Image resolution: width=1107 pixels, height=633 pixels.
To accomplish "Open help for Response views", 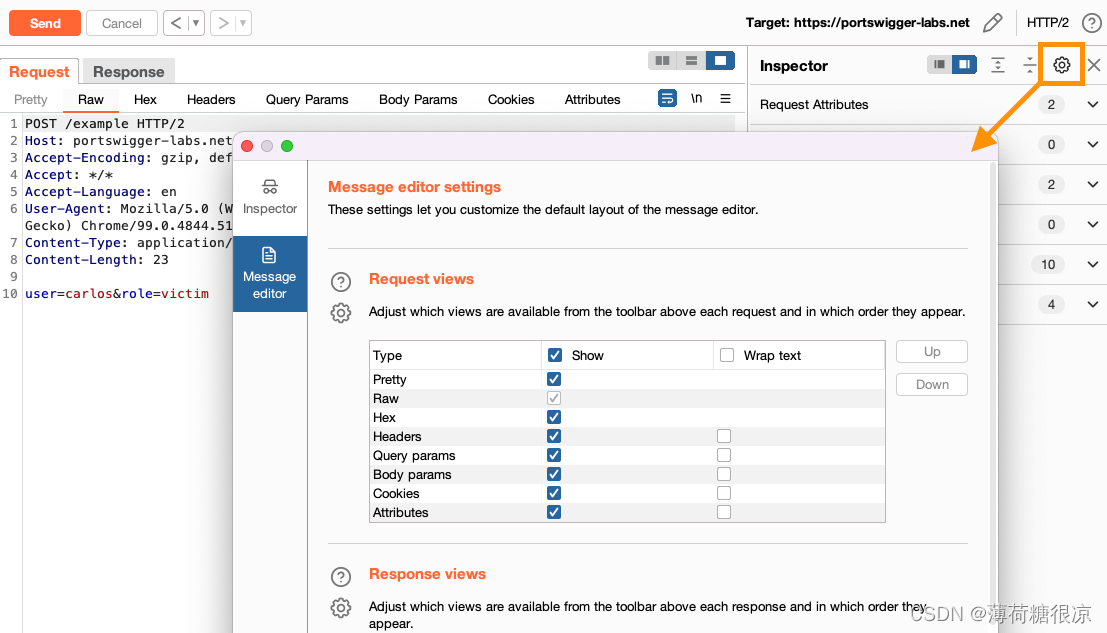I will (x=341, y=577).
